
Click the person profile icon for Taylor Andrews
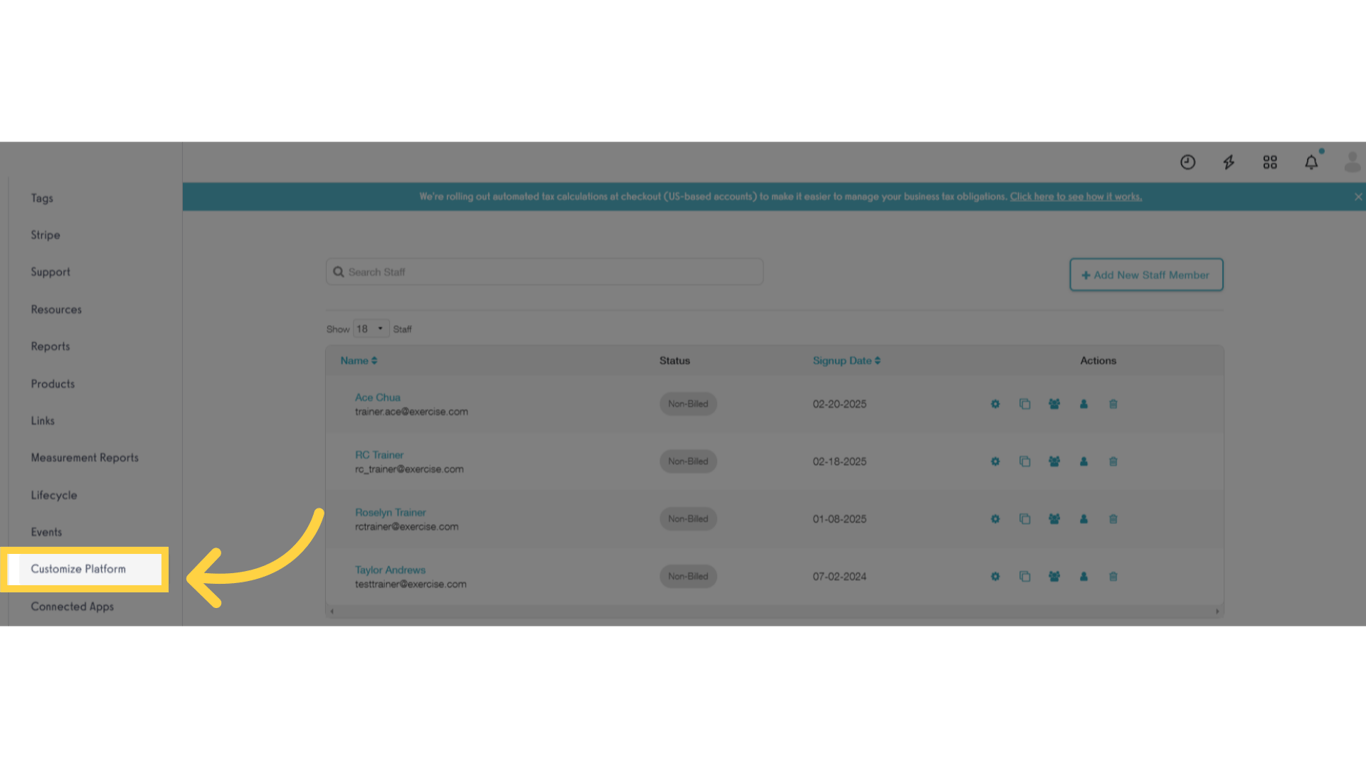pos(1084,576)
